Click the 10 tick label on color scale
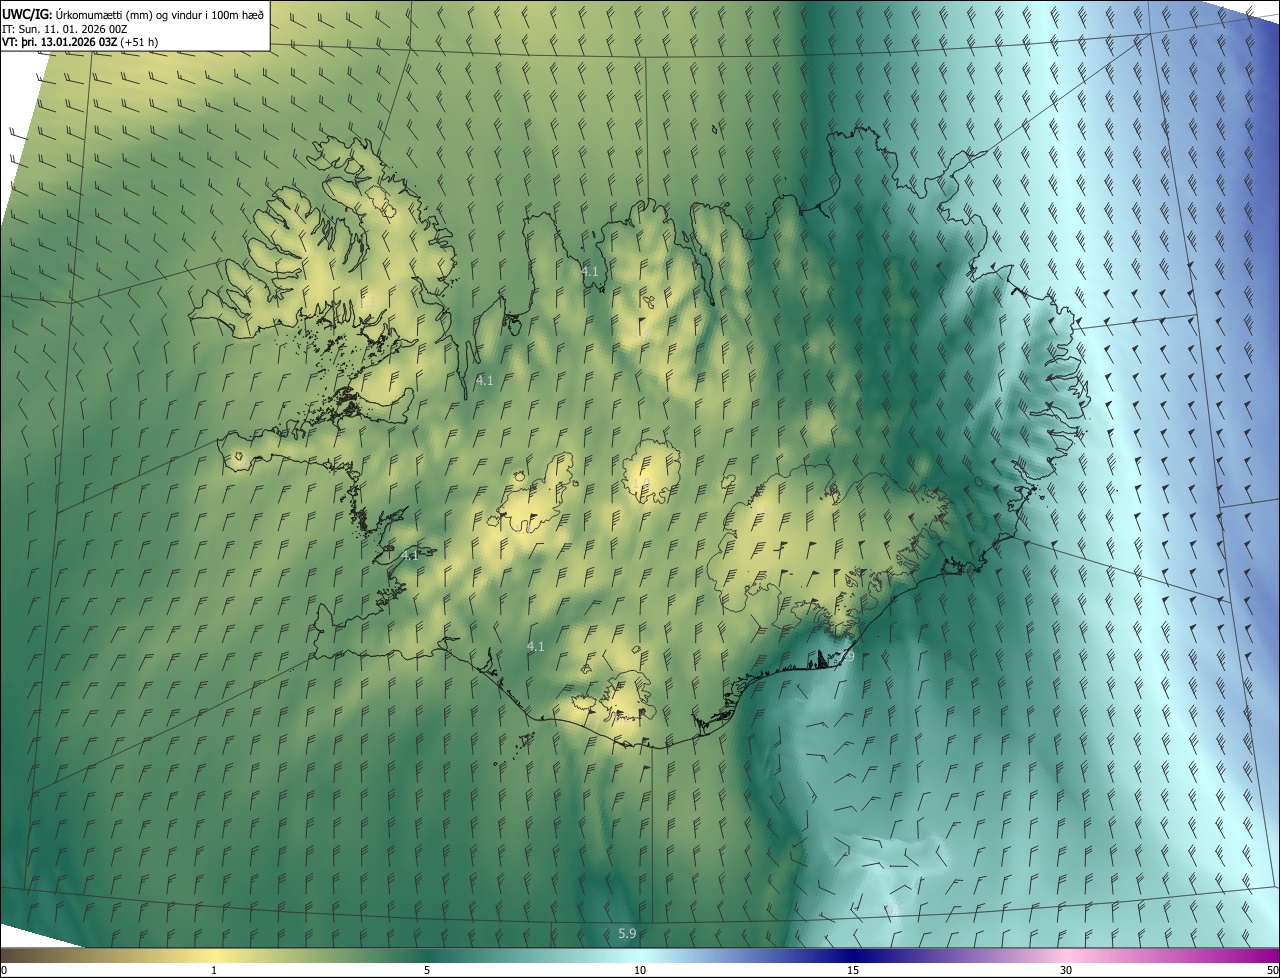Viewport: 1280px width, 978px height. pos(640,971)
